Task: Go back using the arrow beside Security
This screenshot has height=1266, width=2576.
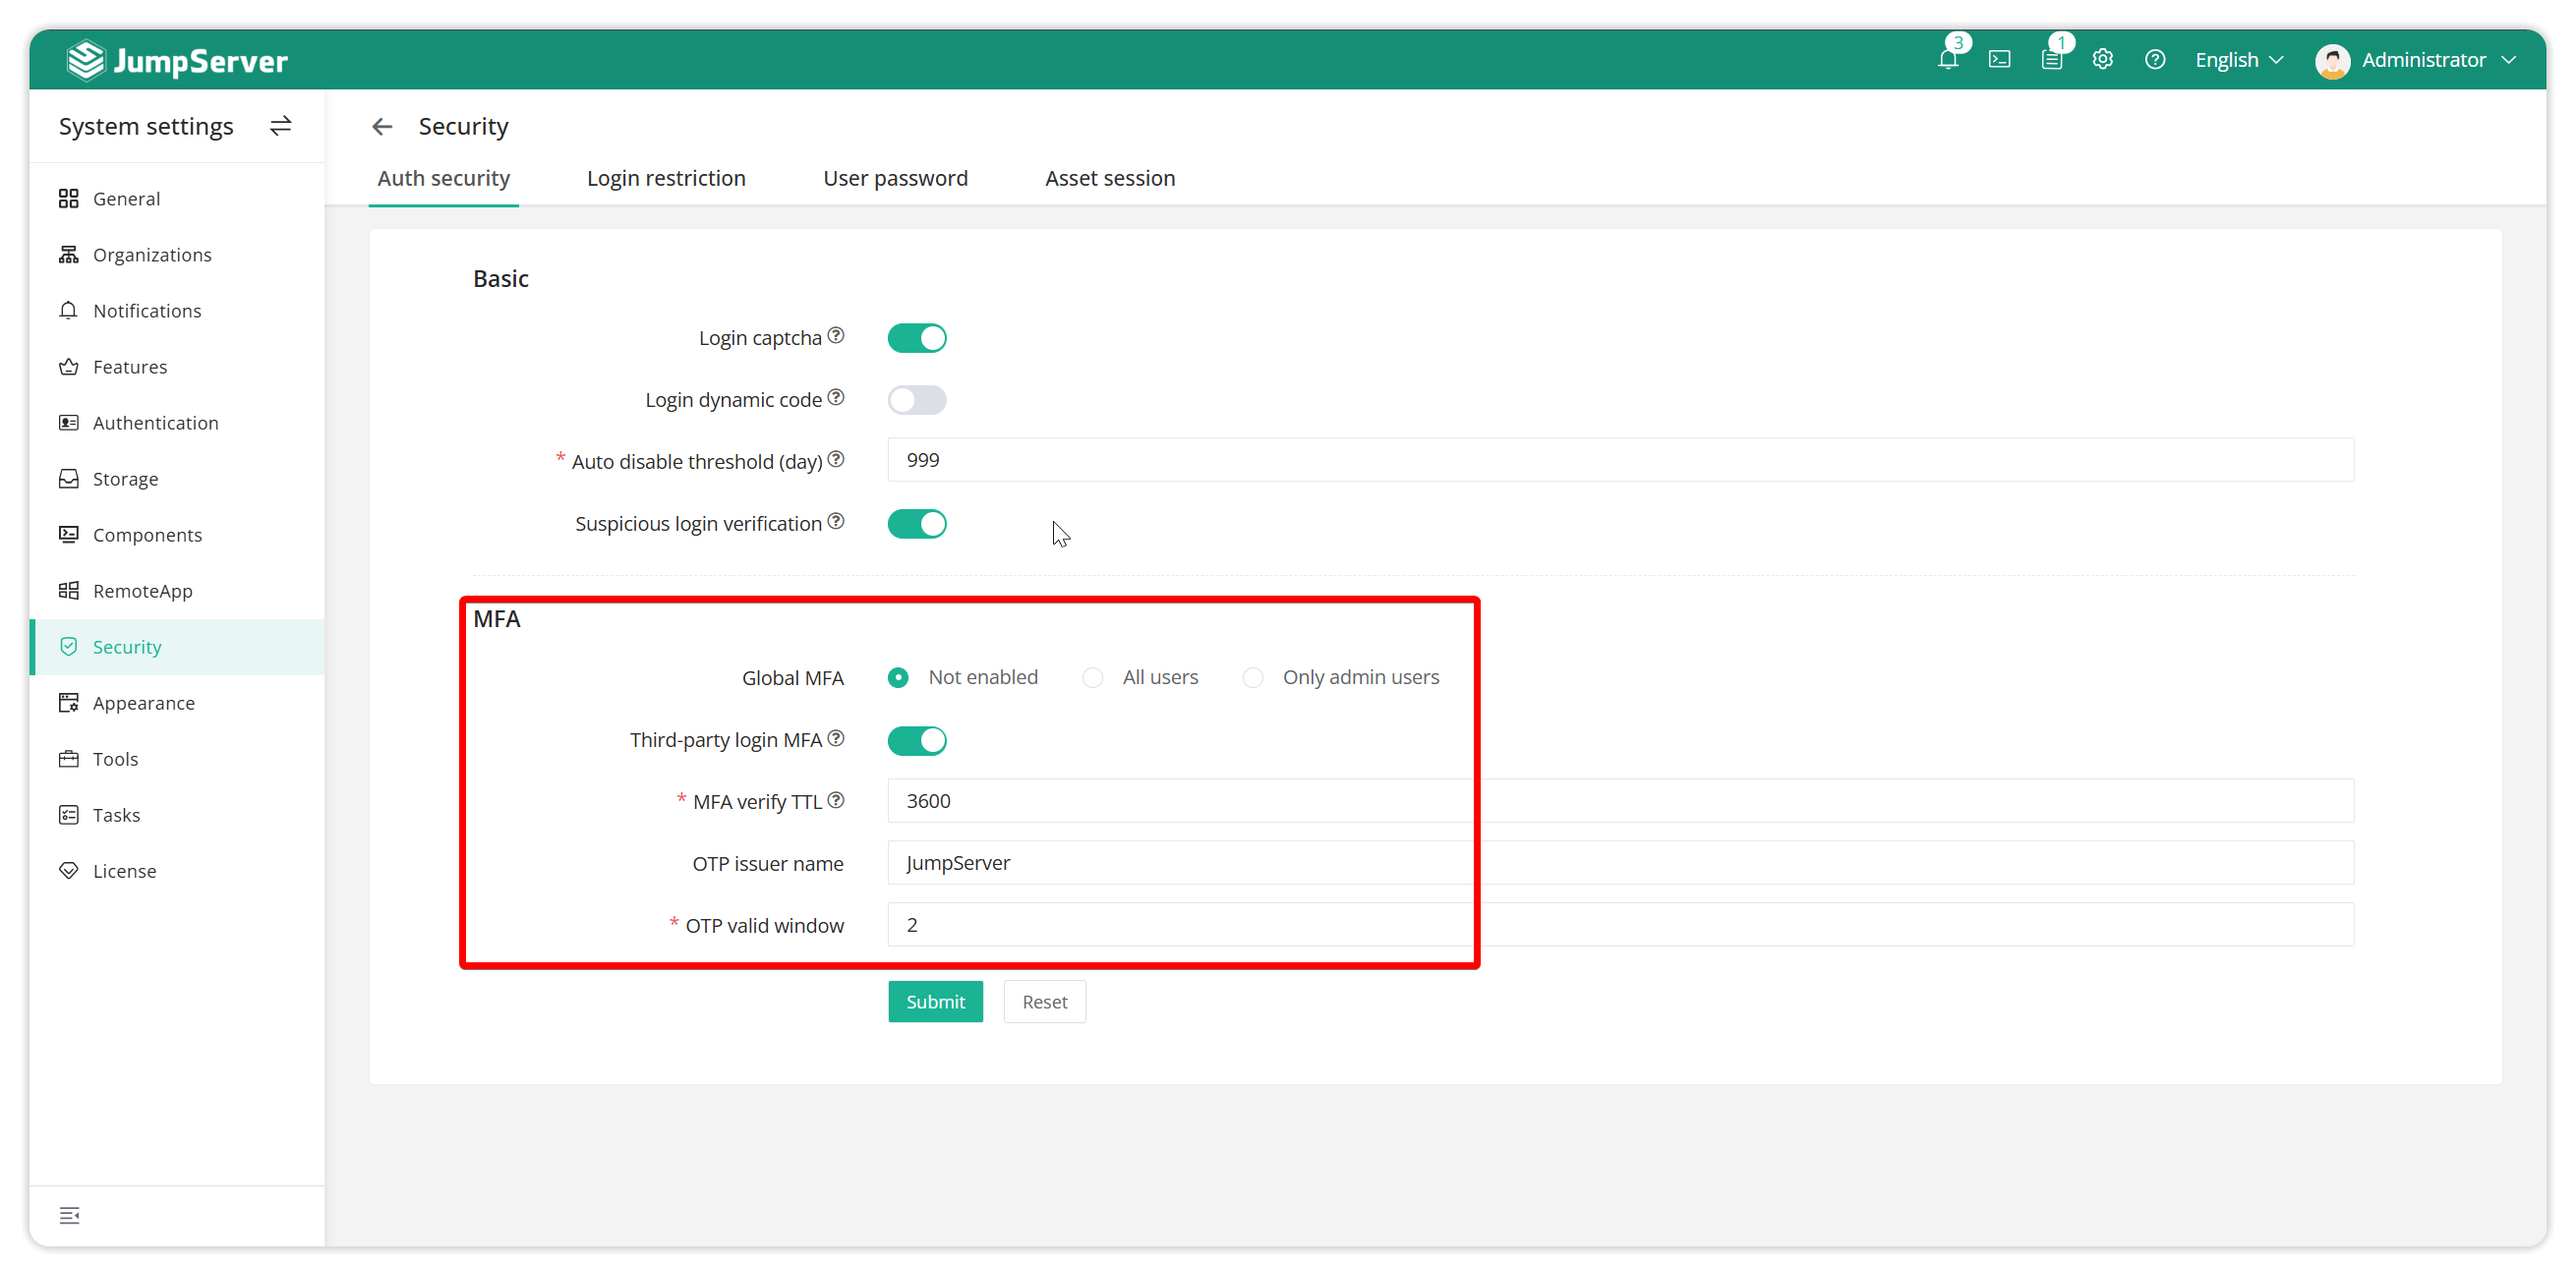Action: click(382, 127)
